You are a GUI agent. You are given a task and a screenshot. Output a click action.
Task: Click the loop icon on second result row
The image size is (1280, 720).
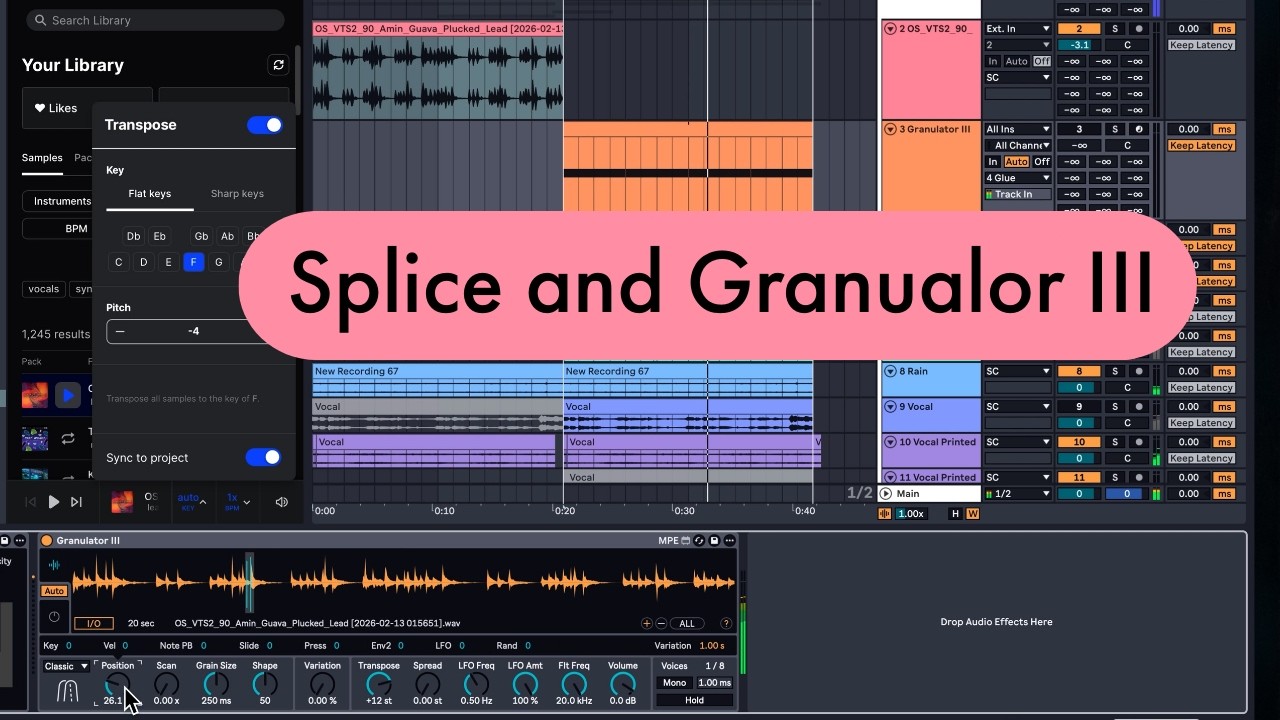coord(67,438)
